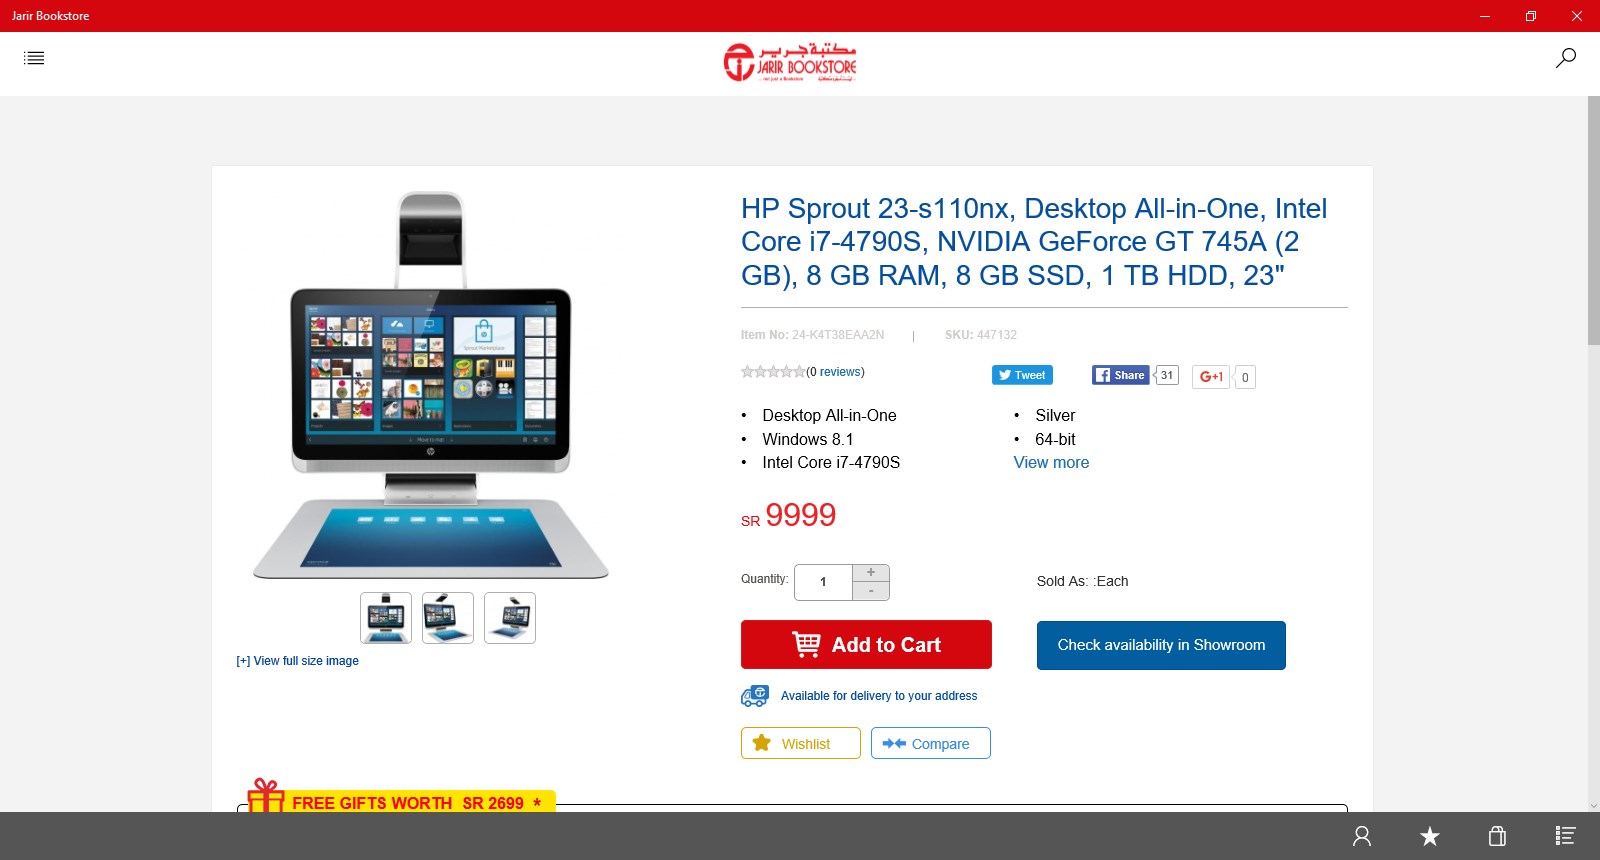This screenshot has width=1600, height=860.
Task: Open View full size image link
Action: point(297,661)
